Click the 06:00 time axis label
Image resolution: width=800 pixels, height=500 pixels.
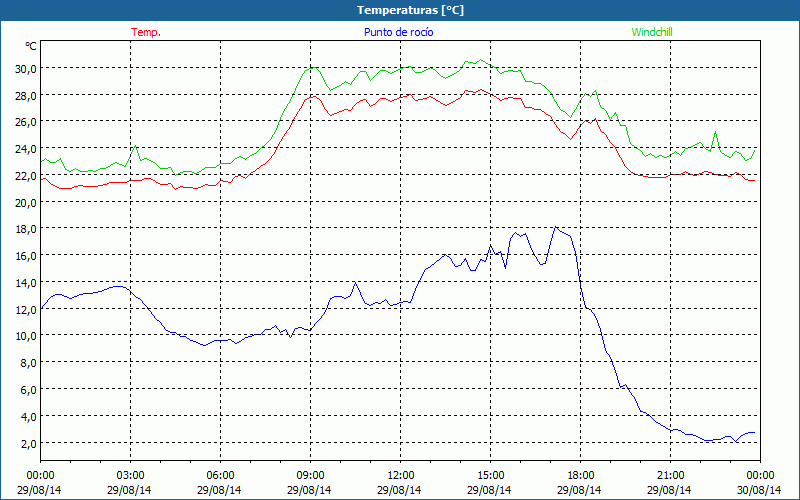(220, 476)
